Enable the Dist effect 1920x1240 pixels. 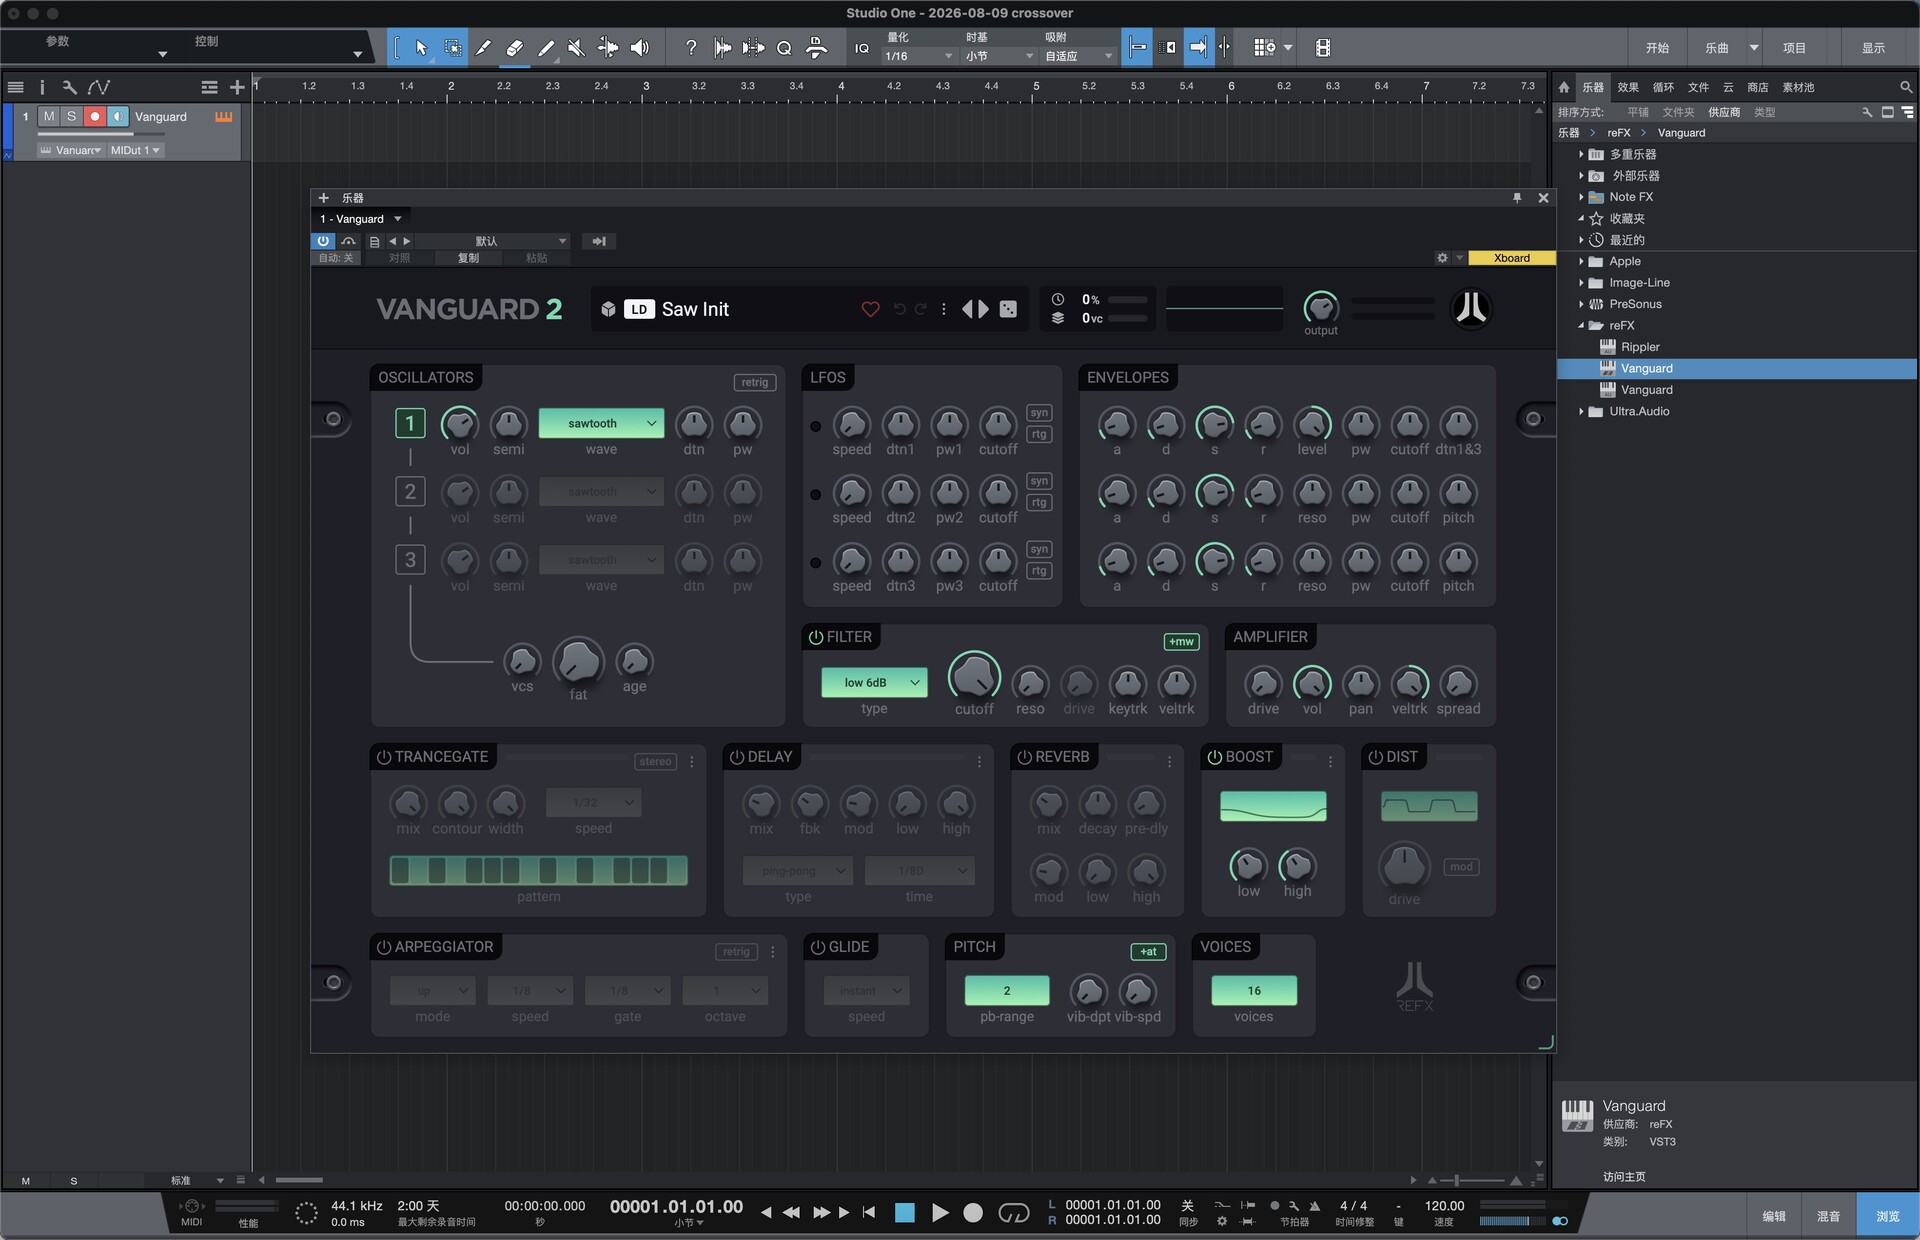[x=1376, y=757]
